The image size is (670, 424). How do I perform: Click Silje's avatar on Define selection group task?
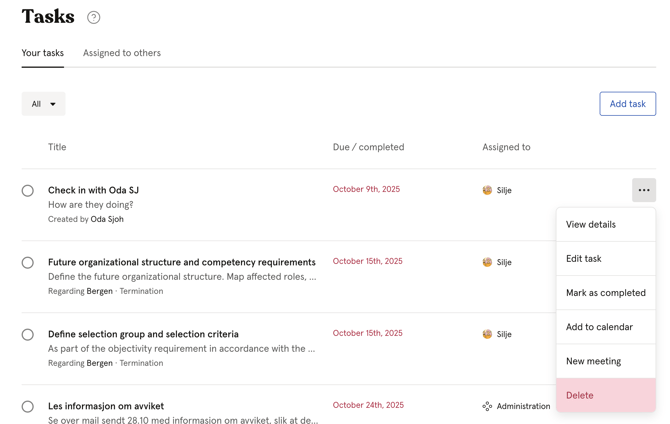487,334
